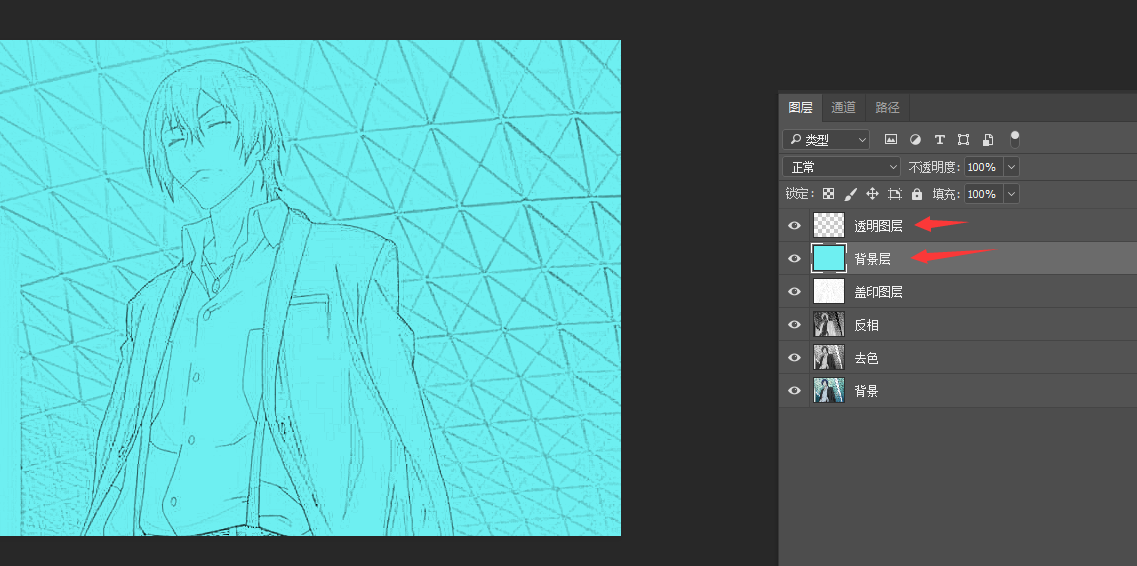Hide the 透明图层 layer
This screenshot has height=566, width=1137.
point(795,225)
